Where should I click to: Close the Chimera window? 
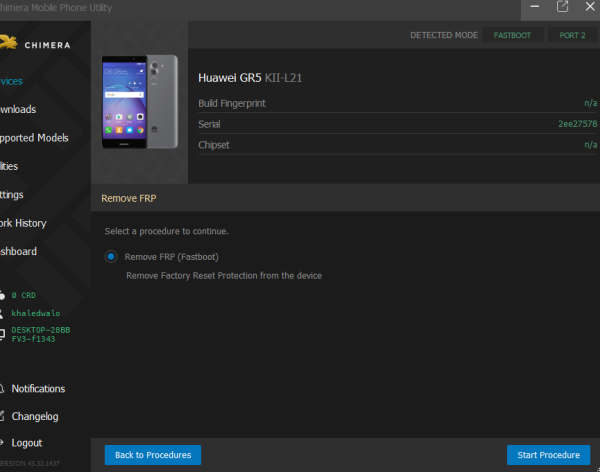click(x=590, y=7)
